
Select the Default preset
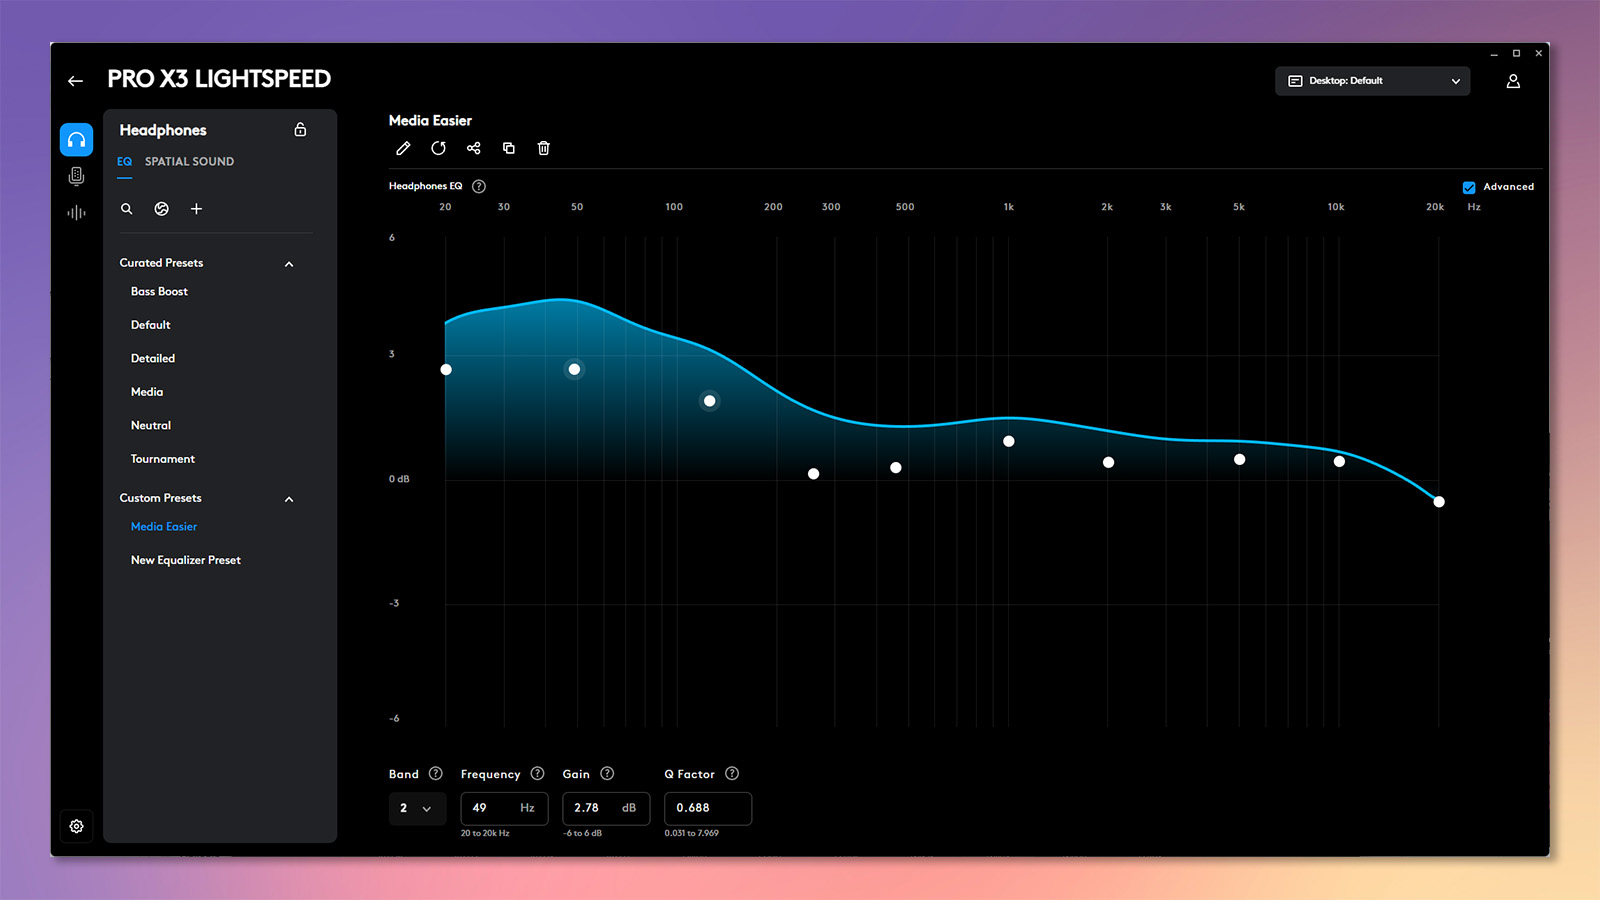[x=150, y=325]
